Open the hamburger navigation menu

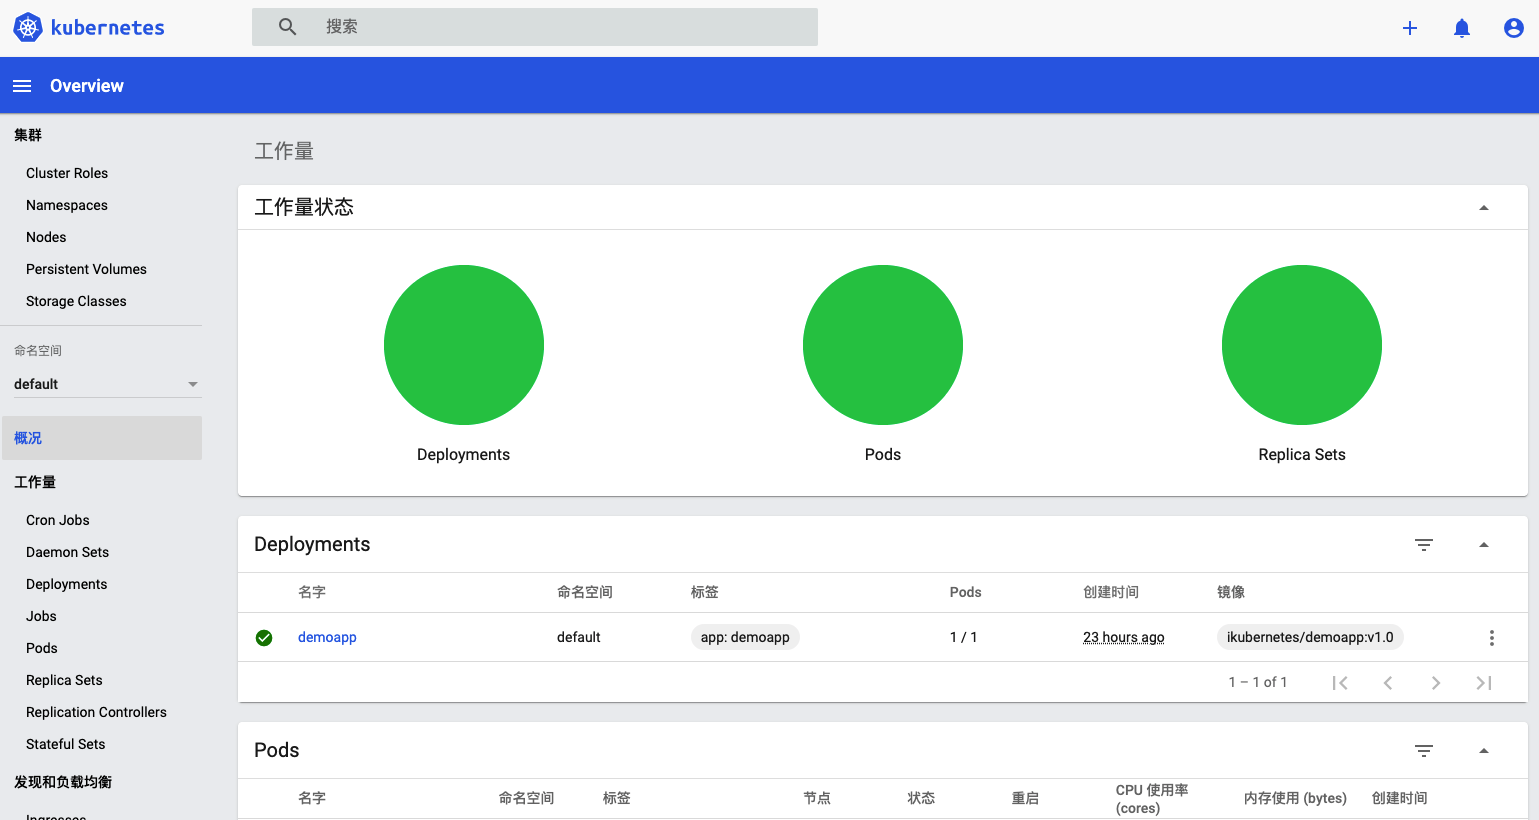[x=22, y=85]
